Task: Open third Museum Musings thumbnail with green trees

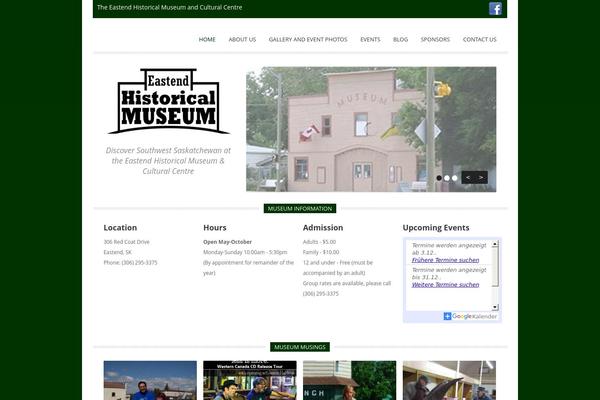Action: click(349, 380)
